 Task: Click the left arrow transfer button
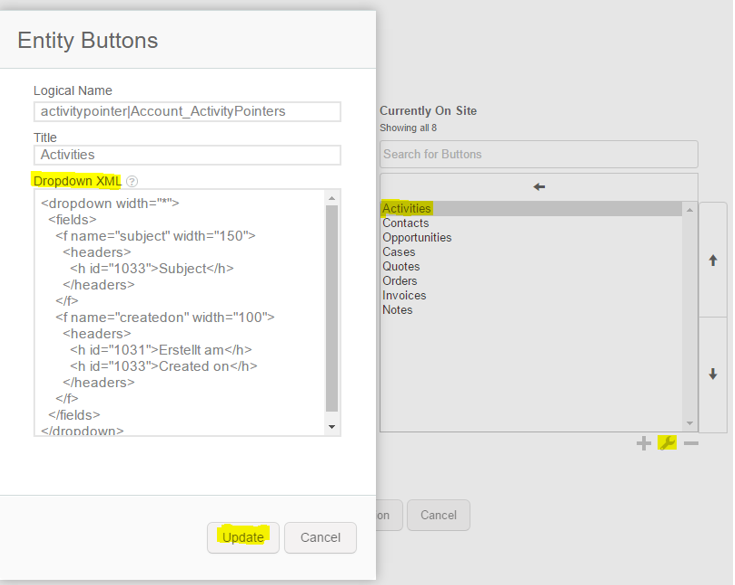pos(539,187)
